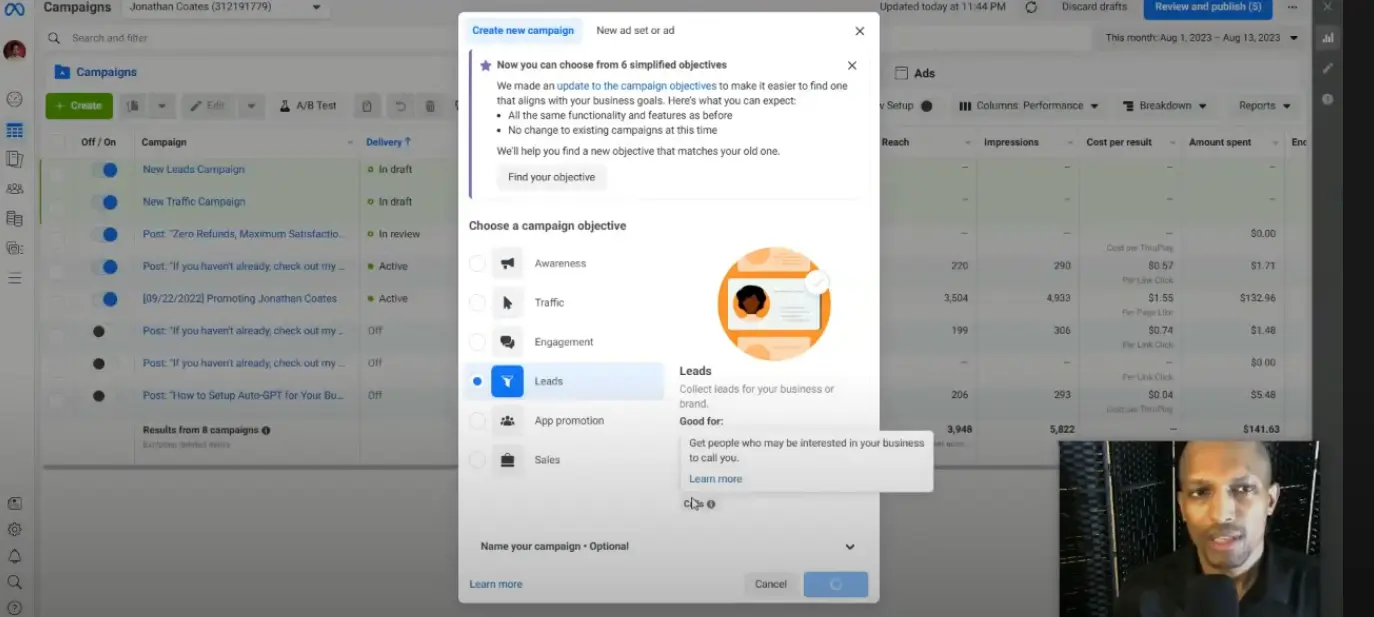
Task: Open the notifications bell in the left sidebar
Action: pos(15,553)
